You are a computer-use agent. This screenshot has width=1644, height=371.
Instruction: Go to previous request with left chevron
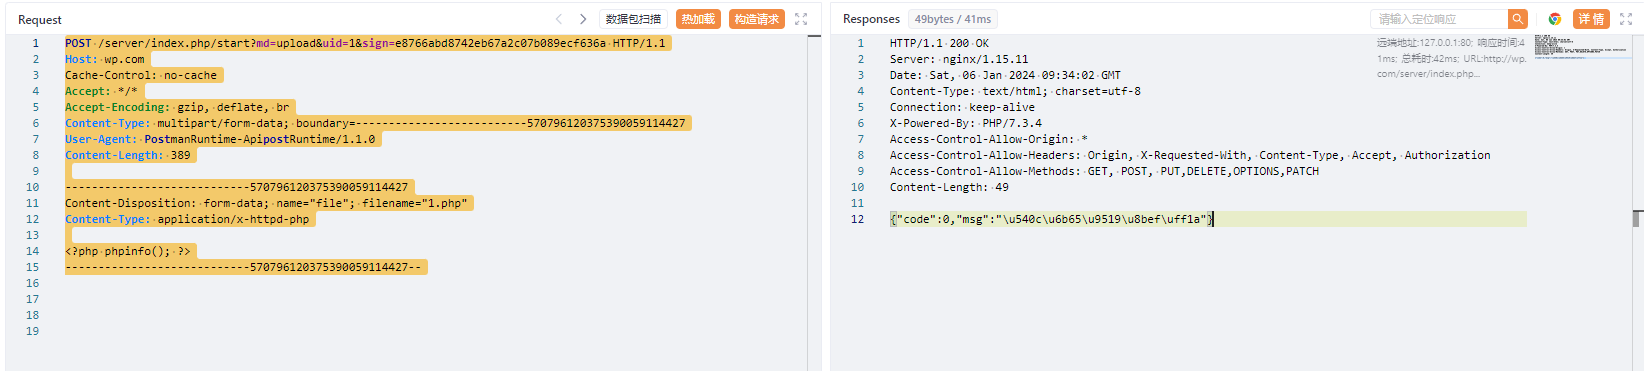tap(559, 19)
